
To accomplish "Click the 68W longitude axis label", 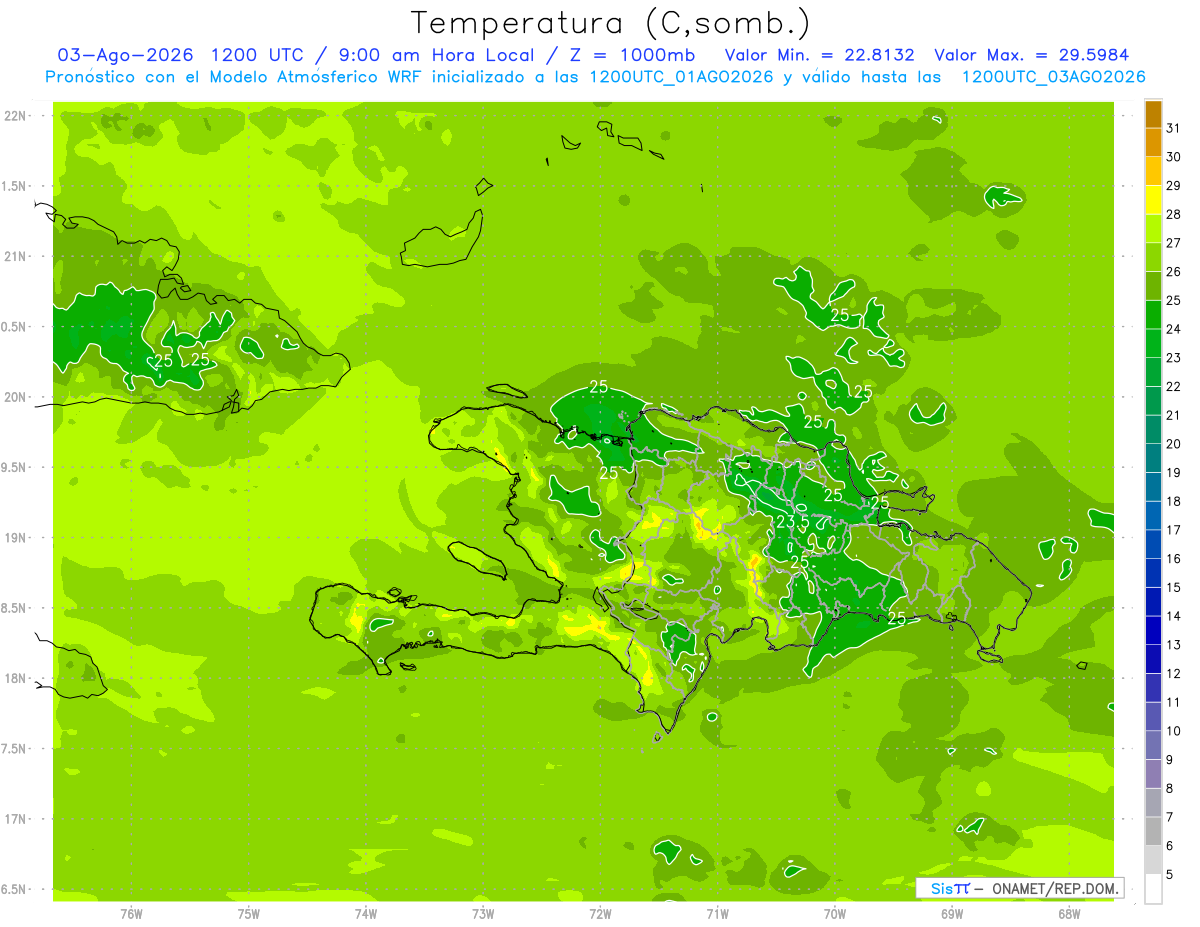I will (1068, 913).
